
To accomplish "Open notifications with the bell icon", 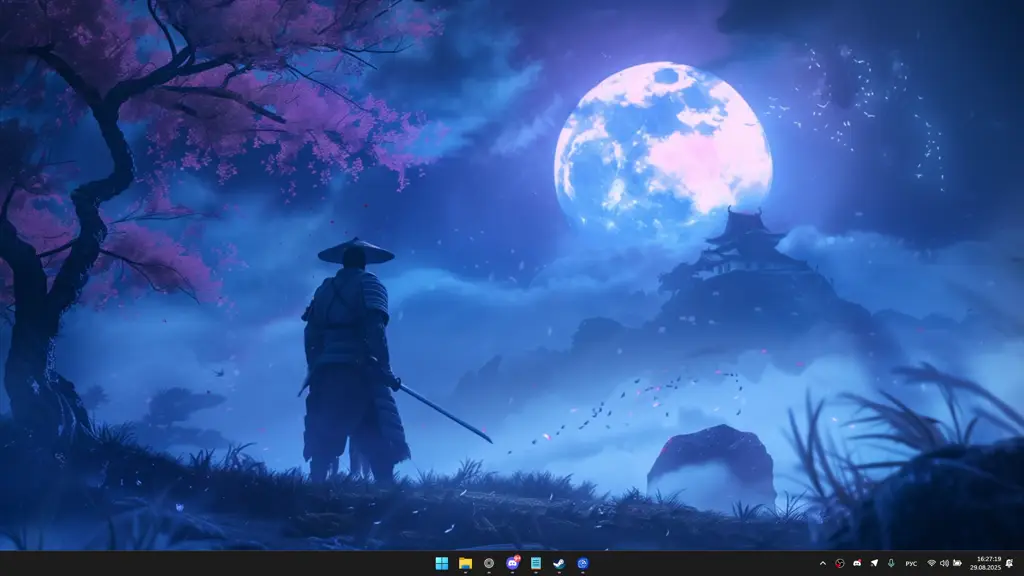I will click(1010, 563).
